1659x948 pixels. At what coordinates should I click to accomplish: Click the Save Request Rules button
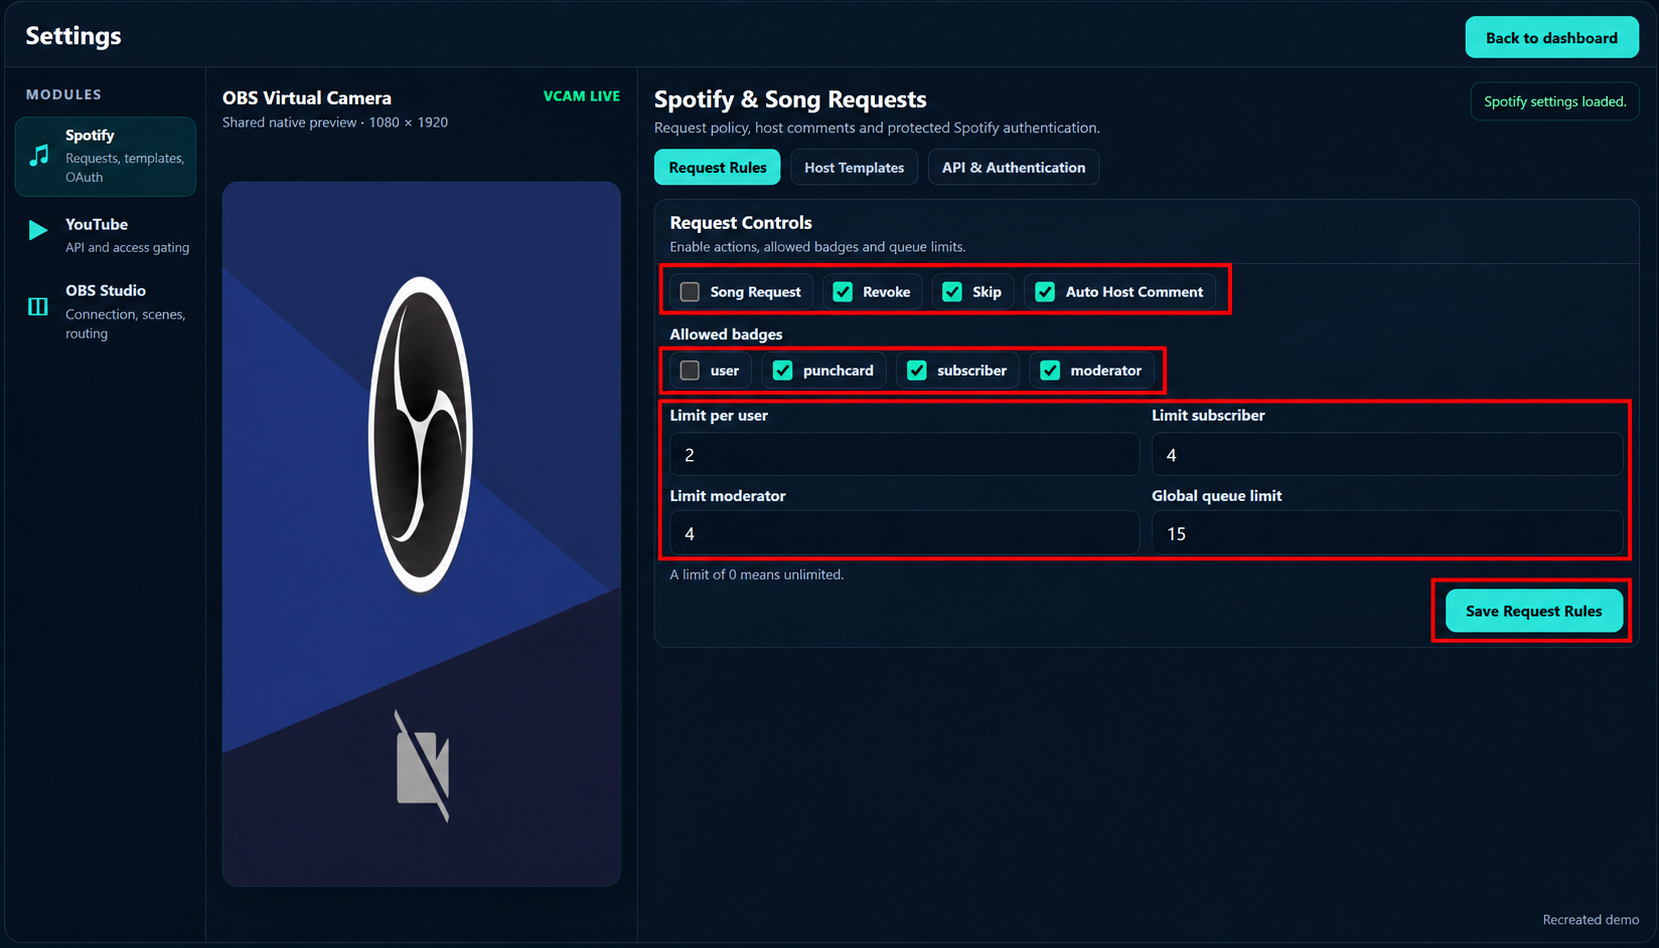(1533, 610)
